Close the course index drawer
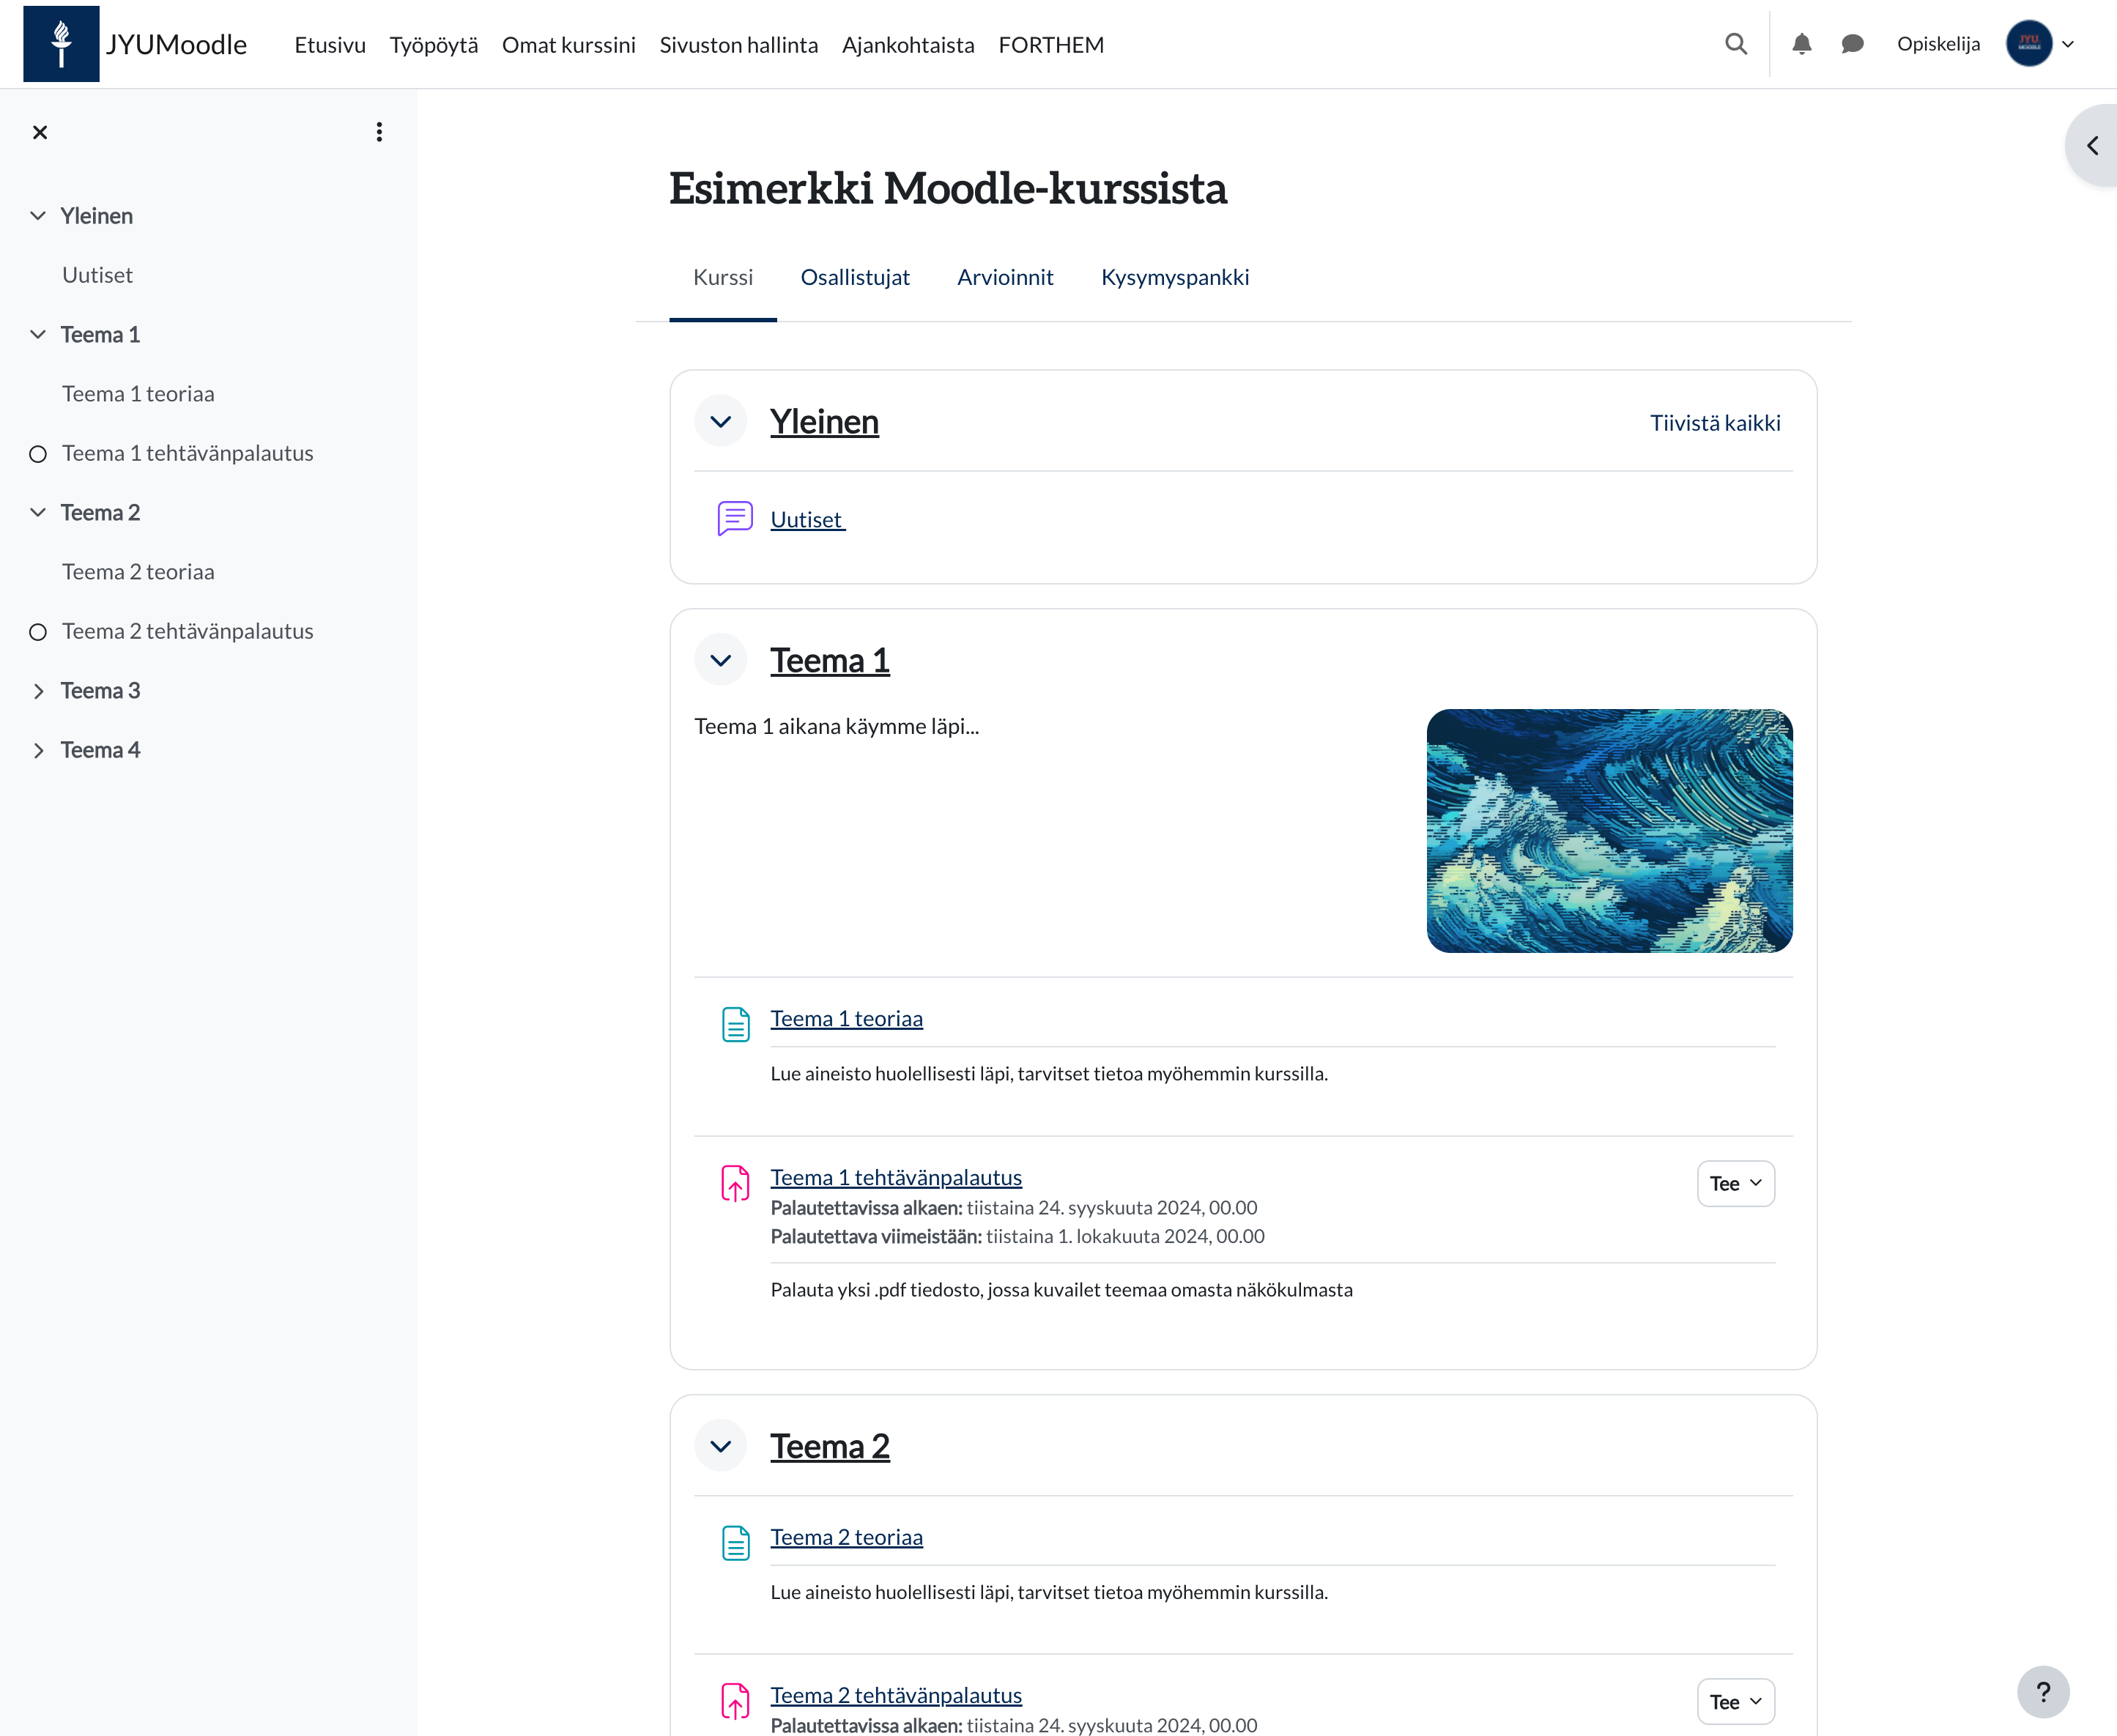The width and height of the screenshot is (2117, 1736). [40, 132]
